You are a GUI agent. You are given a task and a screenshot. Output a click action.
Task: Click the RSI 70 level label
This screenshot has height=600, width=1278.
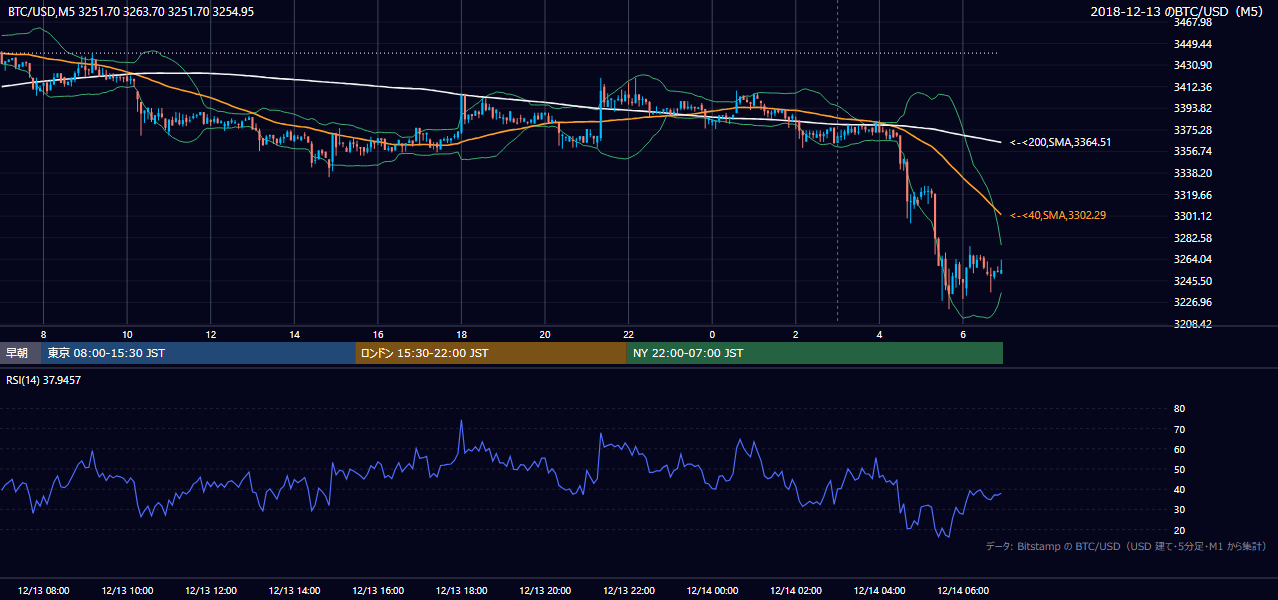click(1179, 429)
